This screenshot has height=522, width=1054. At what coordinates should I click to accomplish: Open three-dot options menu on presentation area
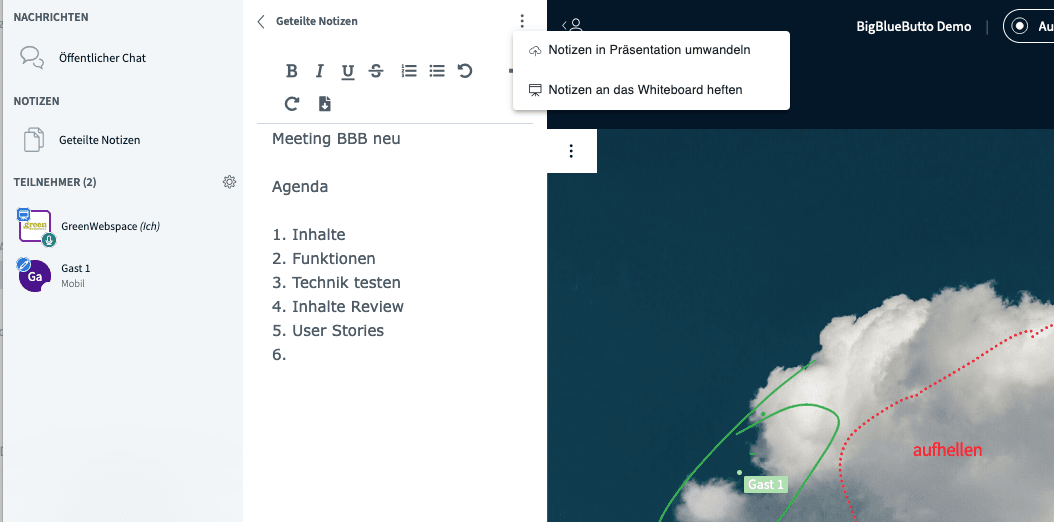click(571, 151)
